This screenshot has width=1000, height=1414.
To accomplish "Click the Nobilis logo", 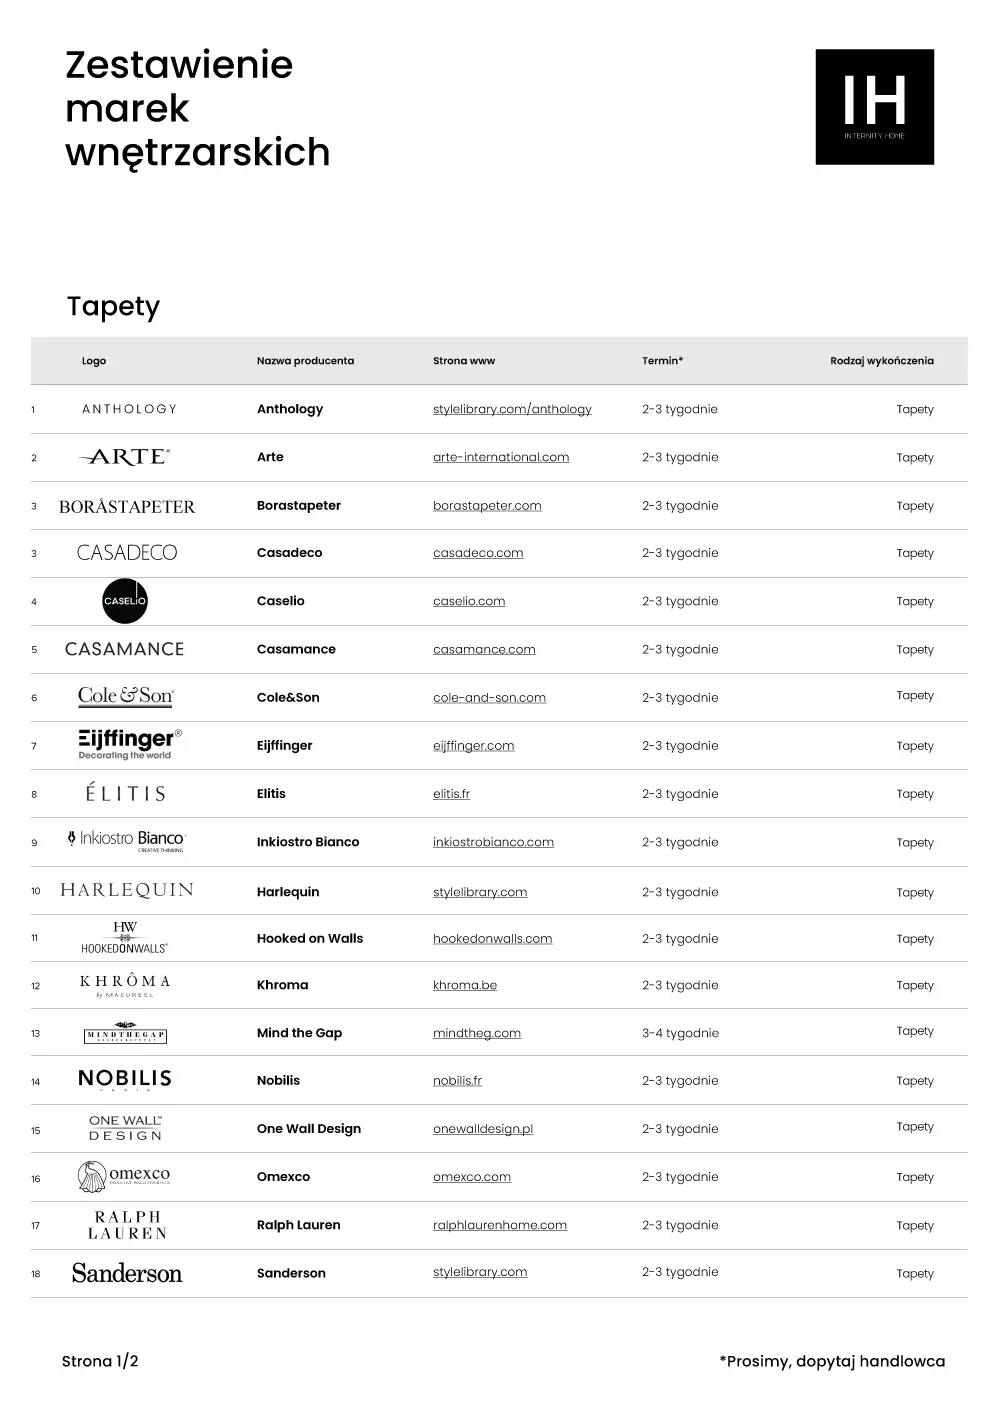I will pyautogui.click(x=125, y=1080).
